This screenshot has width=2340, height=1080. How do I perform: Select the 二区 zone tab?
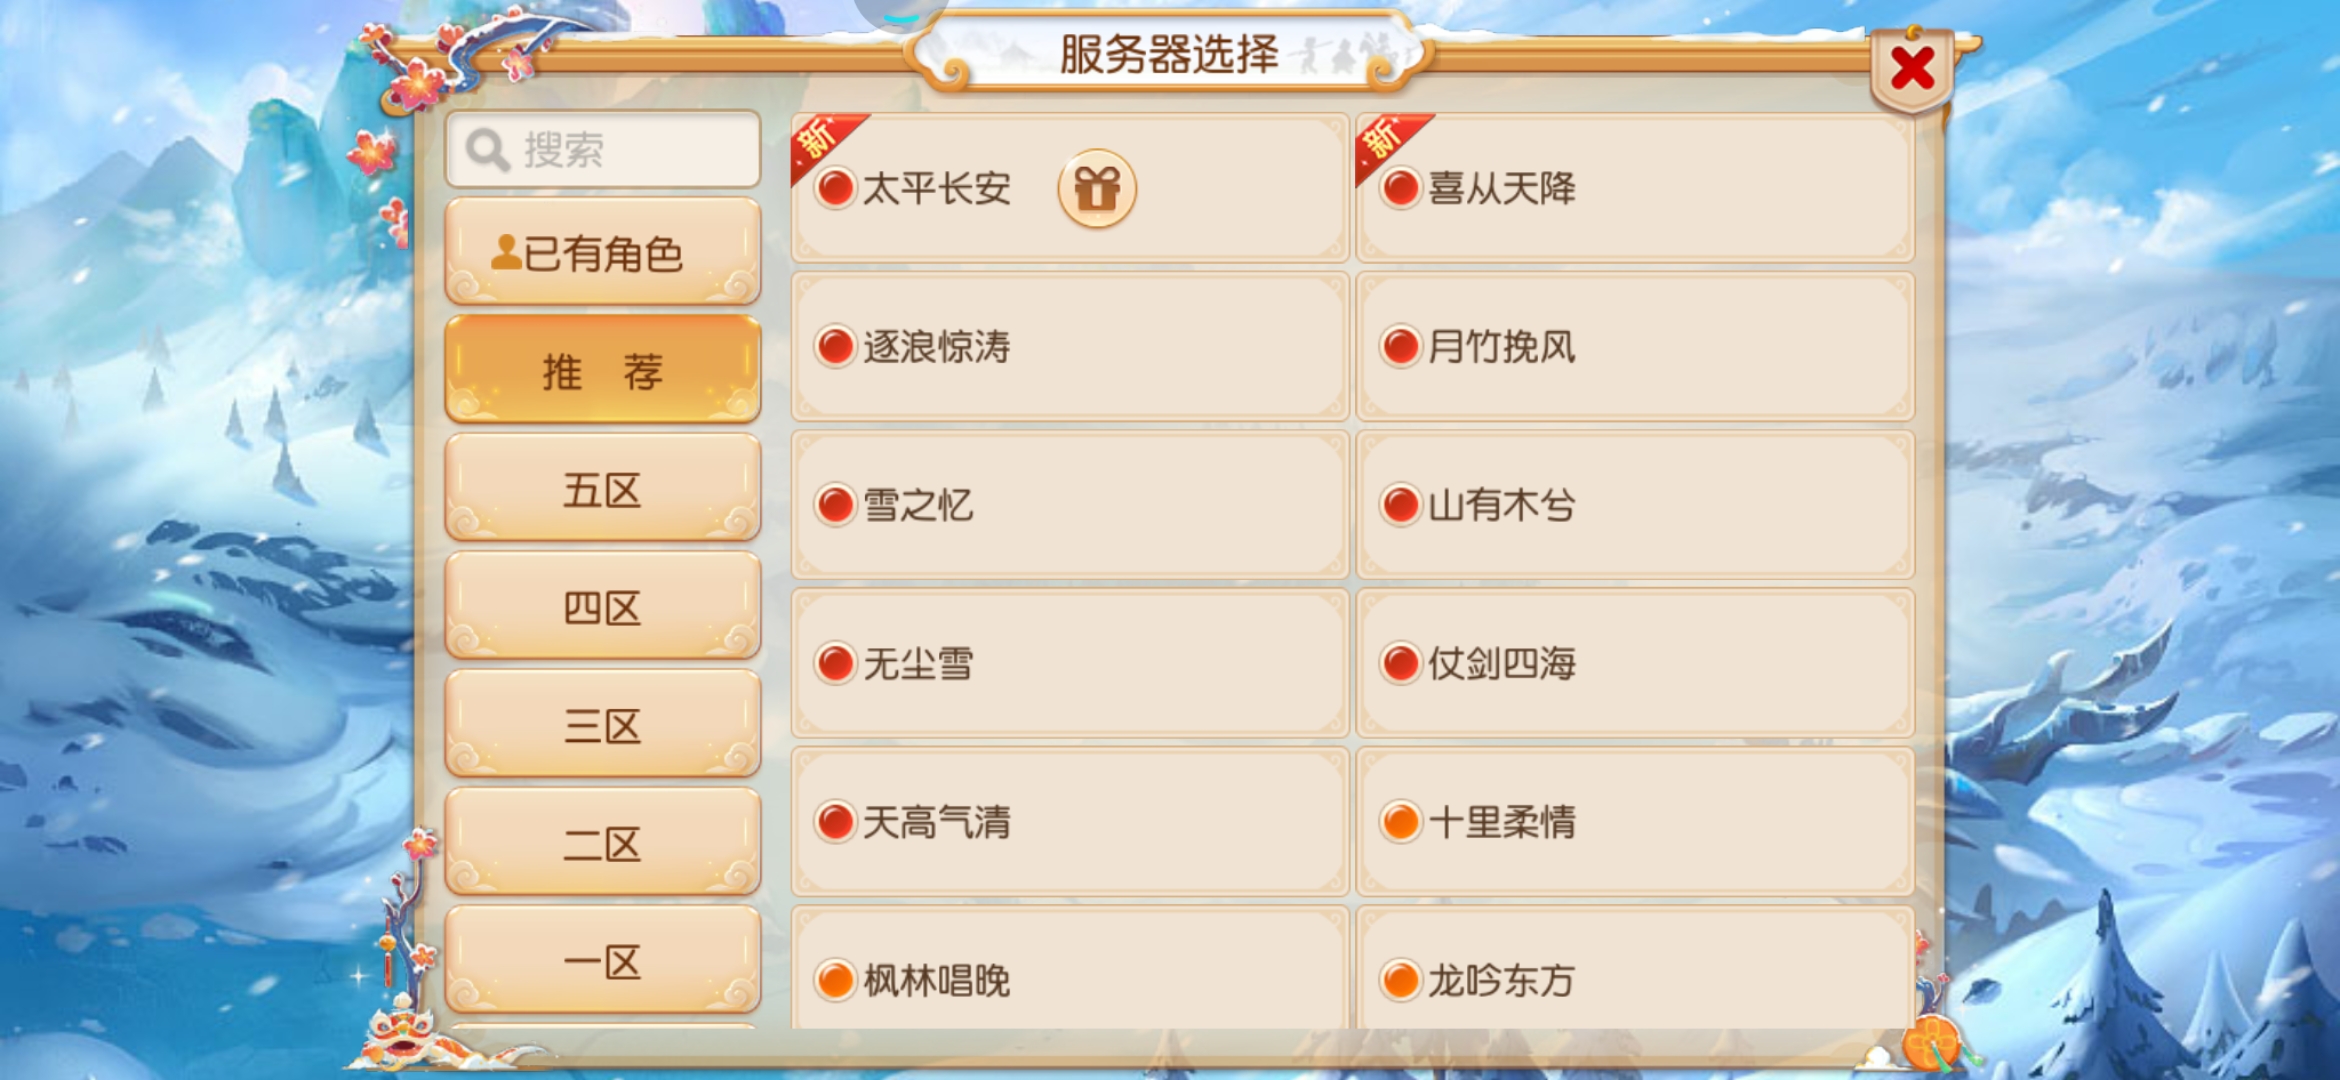click(603, 843)
